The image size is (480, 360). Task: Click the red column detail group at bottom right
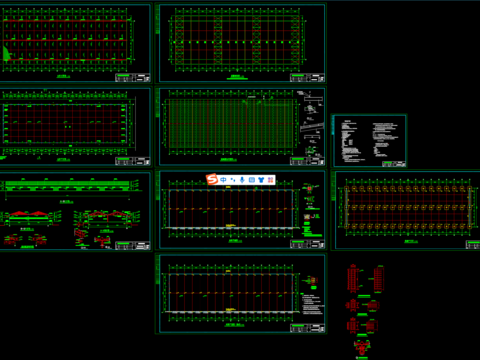point(365,311)
